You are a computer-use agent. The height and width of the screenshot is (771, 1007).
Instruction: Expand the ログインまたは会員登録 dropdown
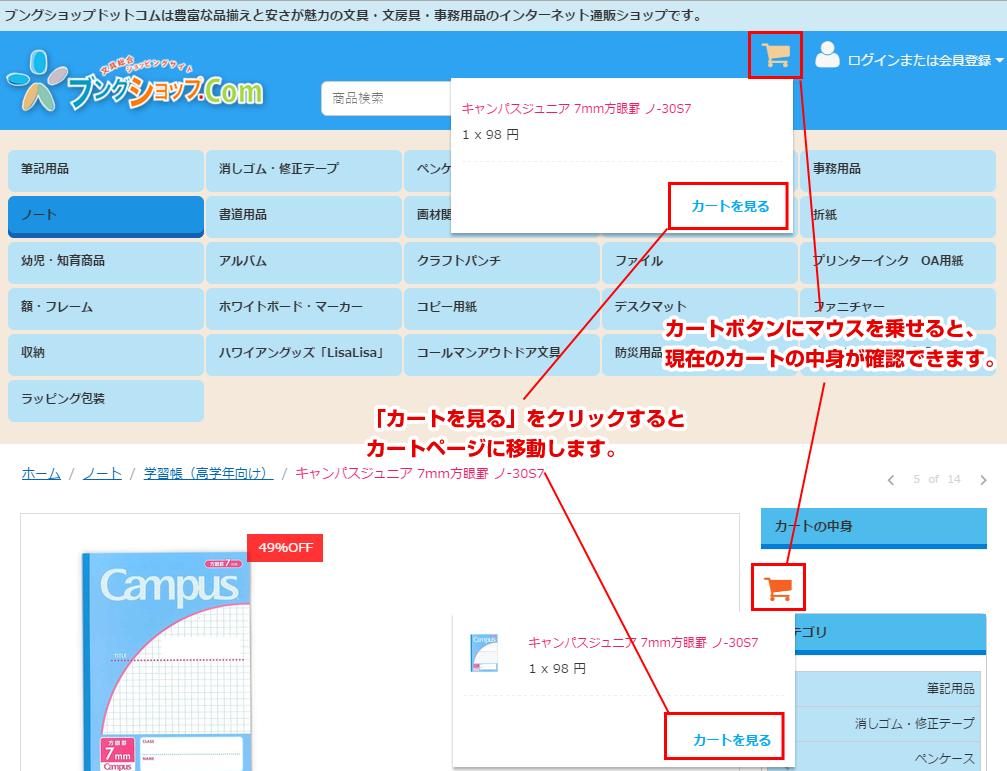click(925, 60)
